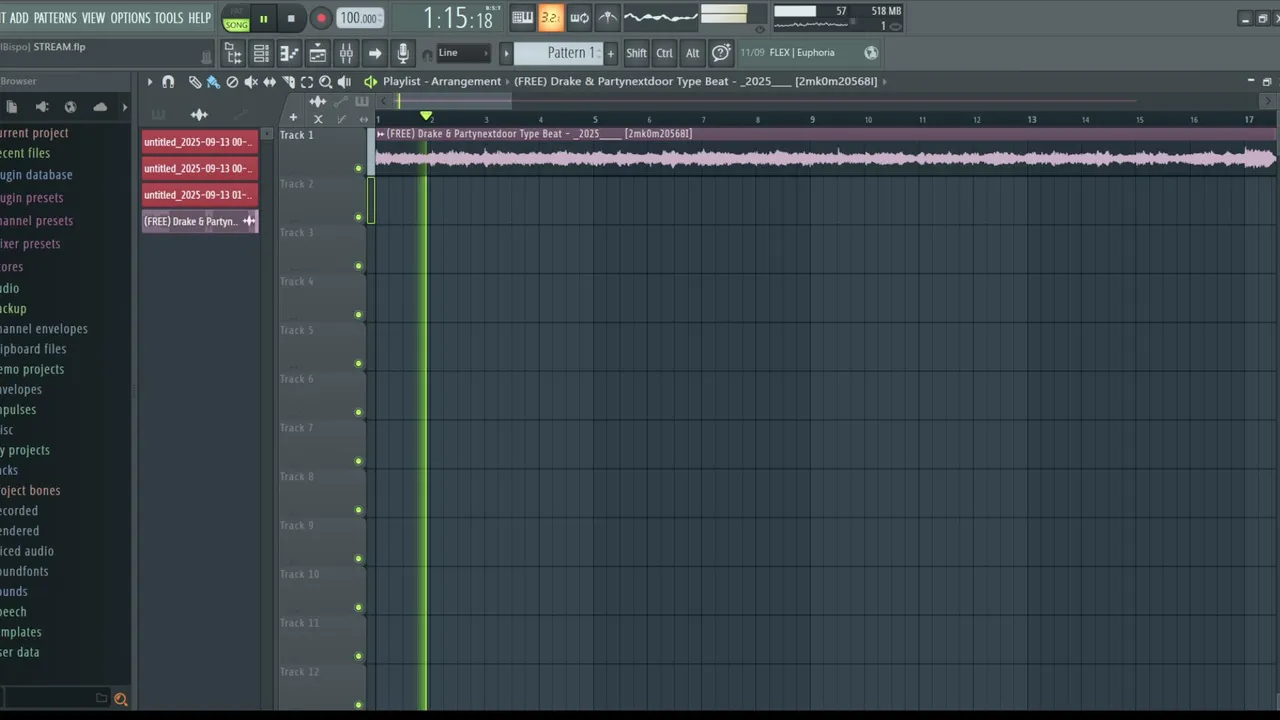Toggle the 3.2.1 recording countdown
Viewport: 1280px width, 720px height.
(x=550, y=17)
